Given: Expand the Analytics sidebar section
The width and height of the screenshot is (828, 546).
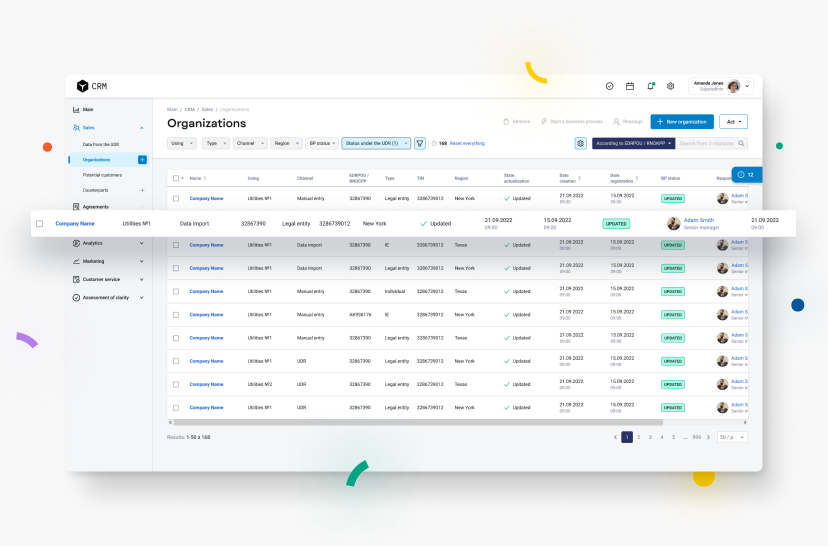Looking at the screenshot, I should click(x=109, y=243).
